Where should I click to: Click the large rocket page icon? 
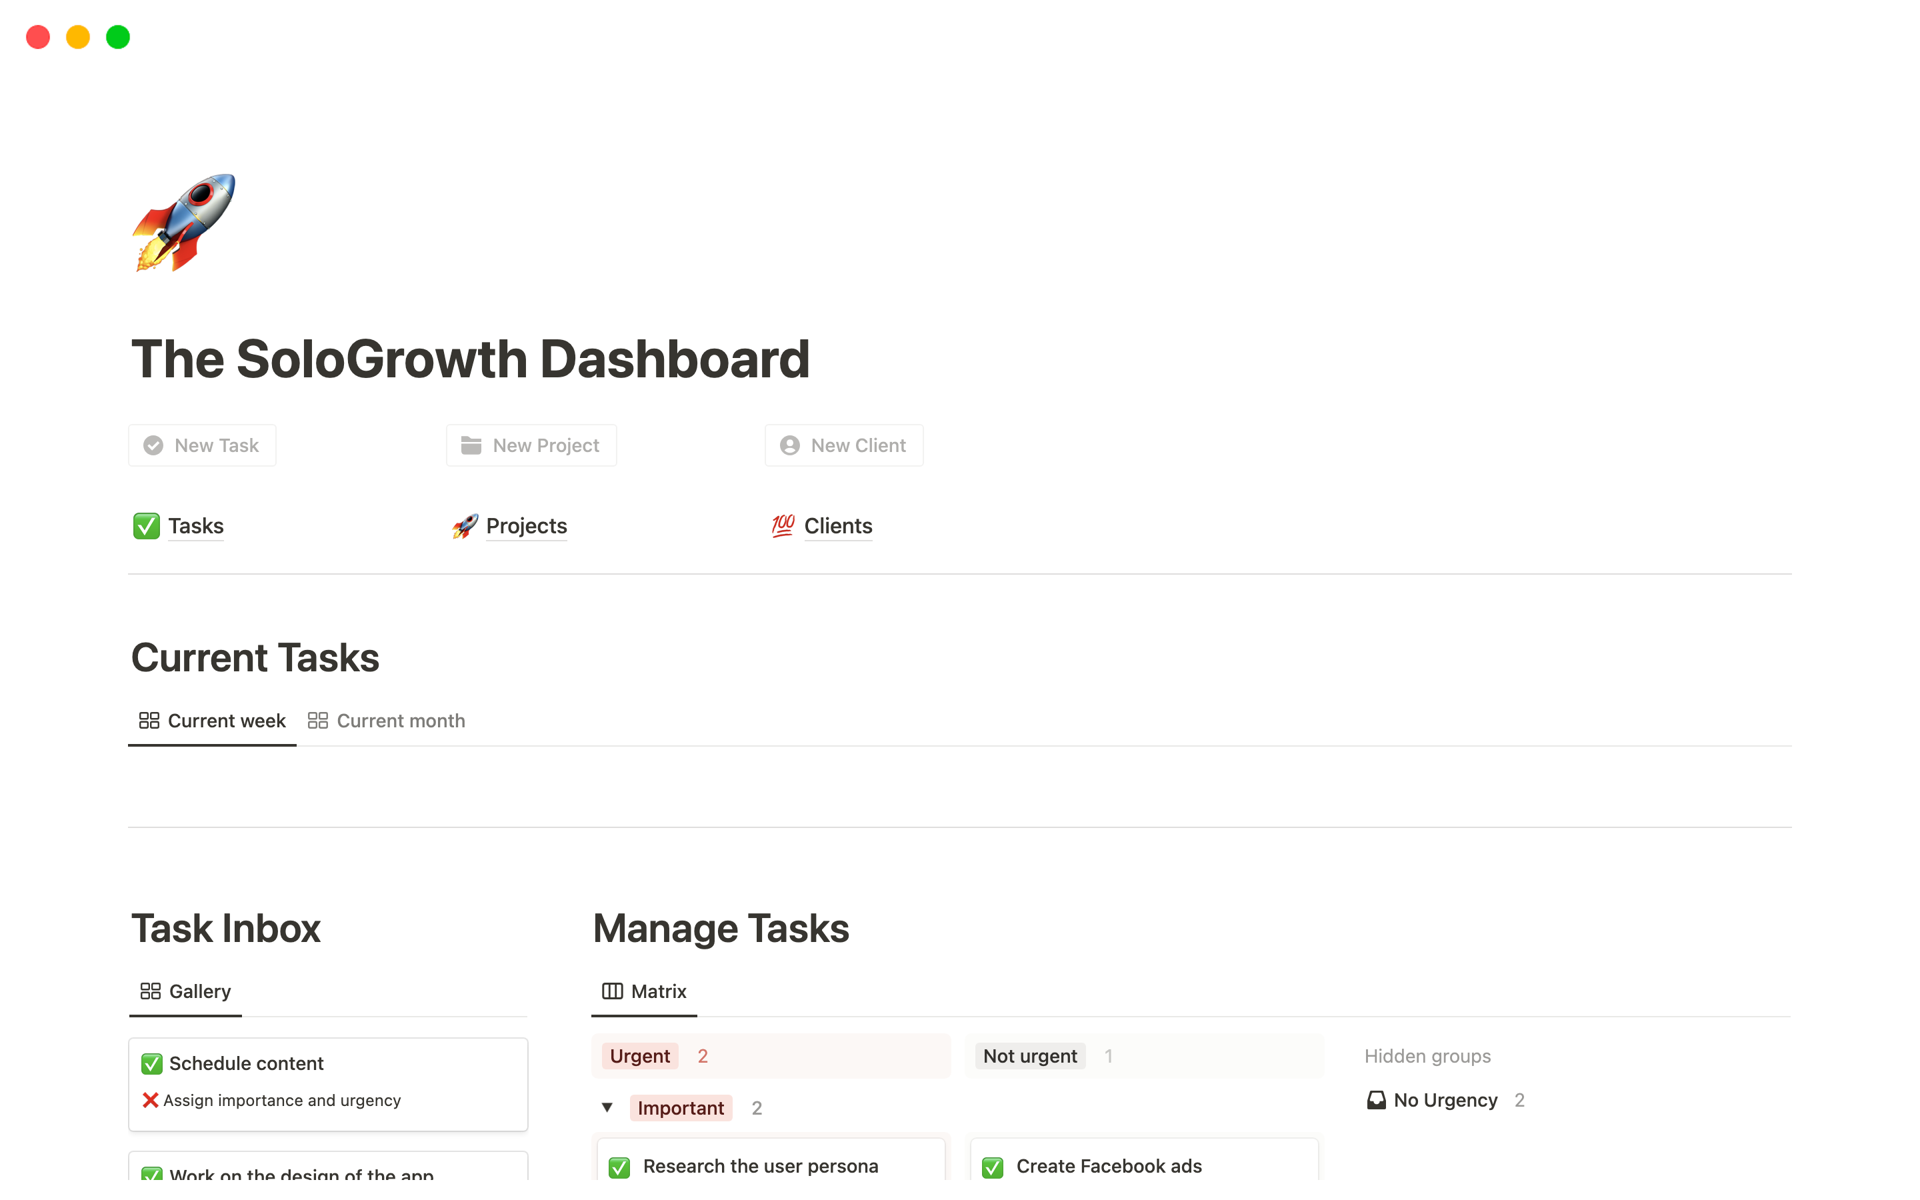[x=184, y=223]
